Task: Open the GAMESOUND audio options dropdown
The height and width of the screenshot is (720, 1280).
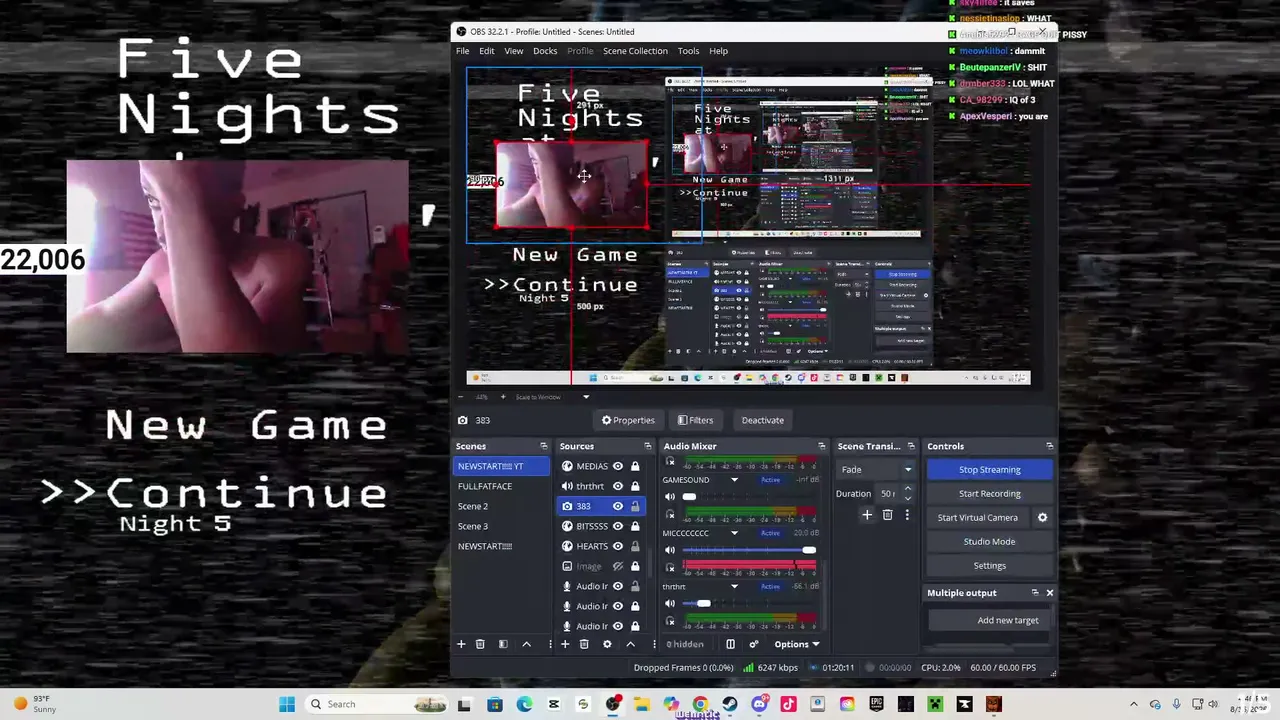Action: pos(734,480)
